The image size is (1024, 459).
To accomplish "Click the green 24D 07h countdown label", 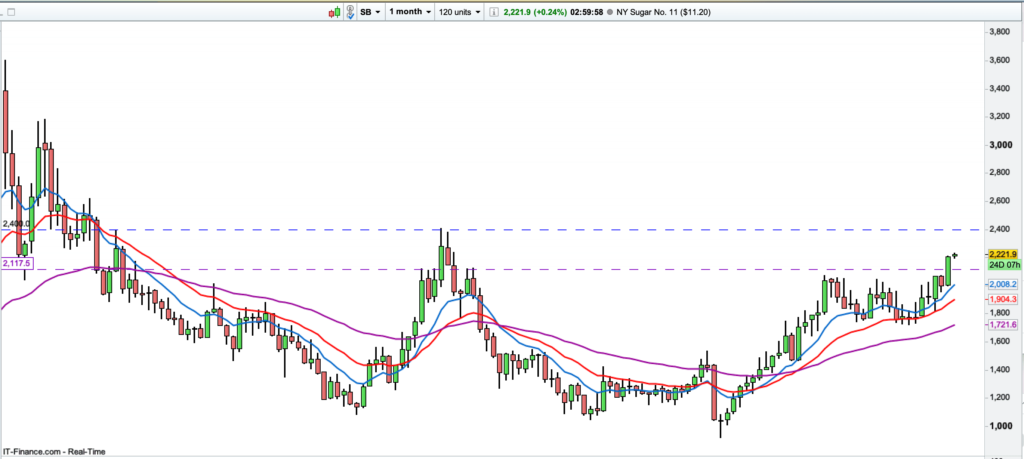I will click(x=1001, y=266).
